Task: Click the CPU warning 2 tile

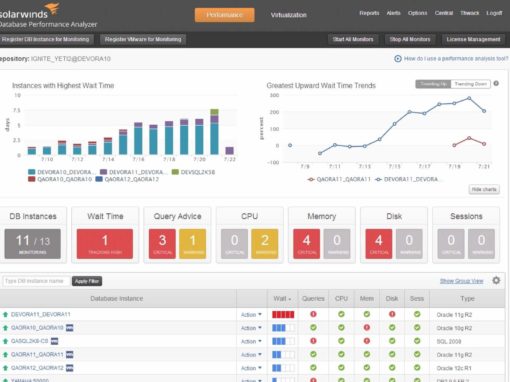Action: point(265,244)
